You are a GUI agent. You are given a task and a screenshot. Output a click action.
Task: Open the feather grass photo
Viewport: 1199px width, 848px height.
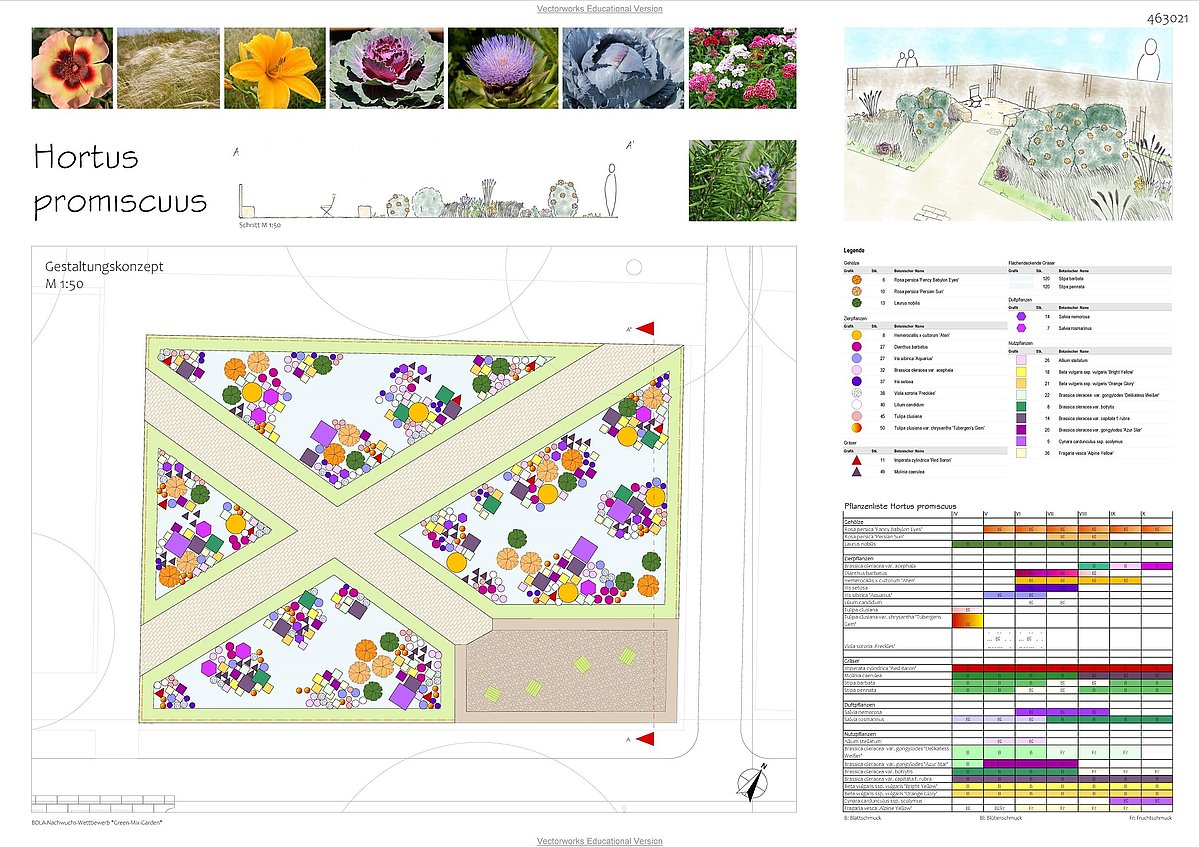click(x=168, y=68)
